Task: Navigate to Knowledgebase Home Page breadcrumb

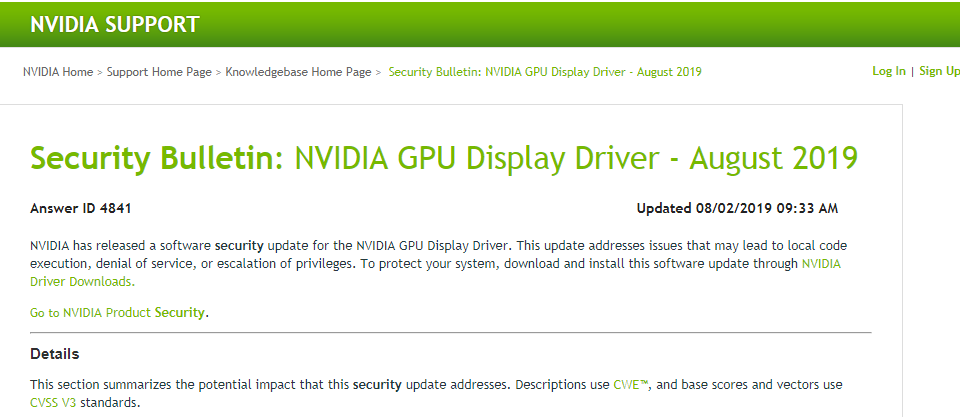Action: pyautogui.click(x=298, y=72)
